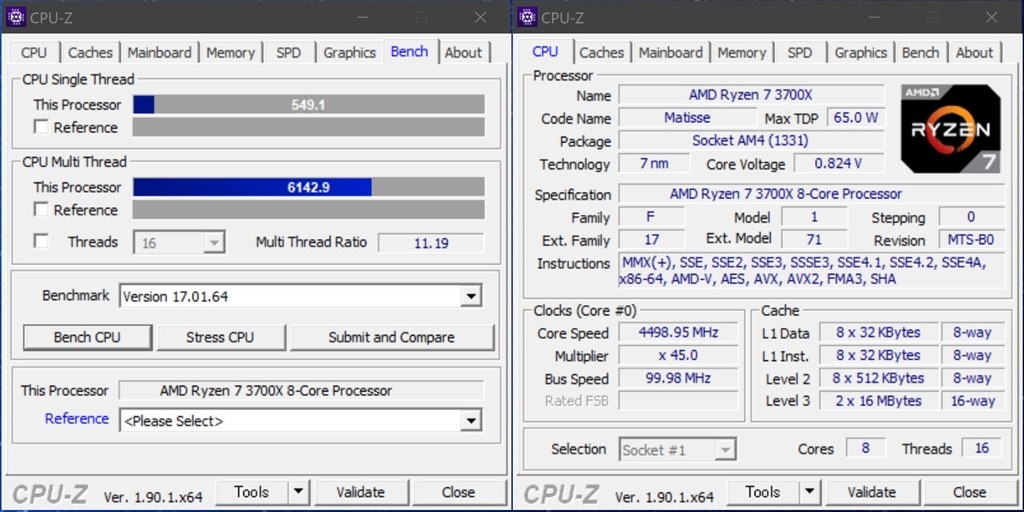This screenshot has width=1024, height=512.
Task: Click Submit and Compare button
Action: click(391, 338)
